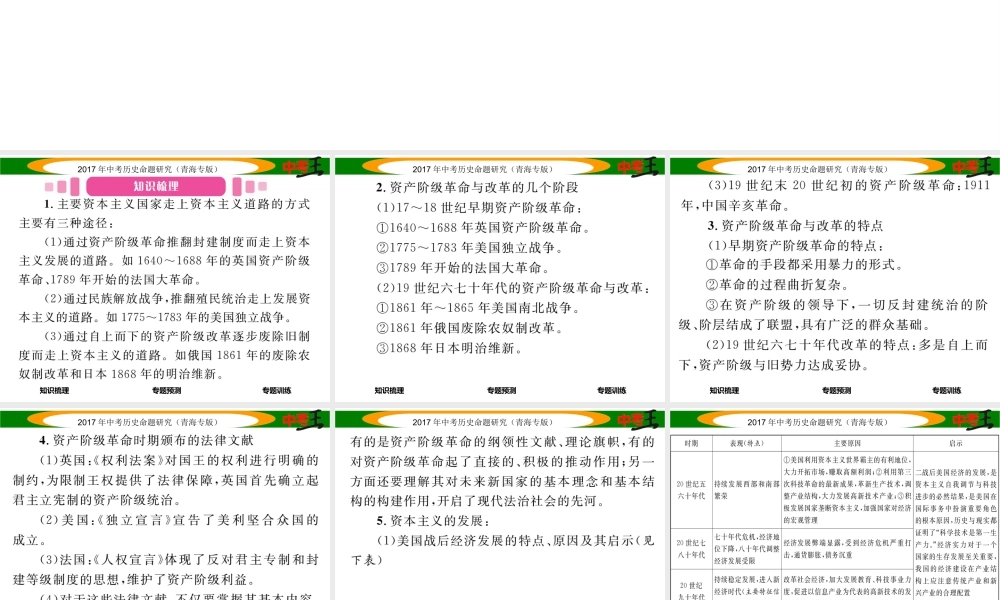Viewport: 1000px width, 600px height.
Task: Open 专题训练 link on the 几个阶段 slide
Action: [612, 390]
